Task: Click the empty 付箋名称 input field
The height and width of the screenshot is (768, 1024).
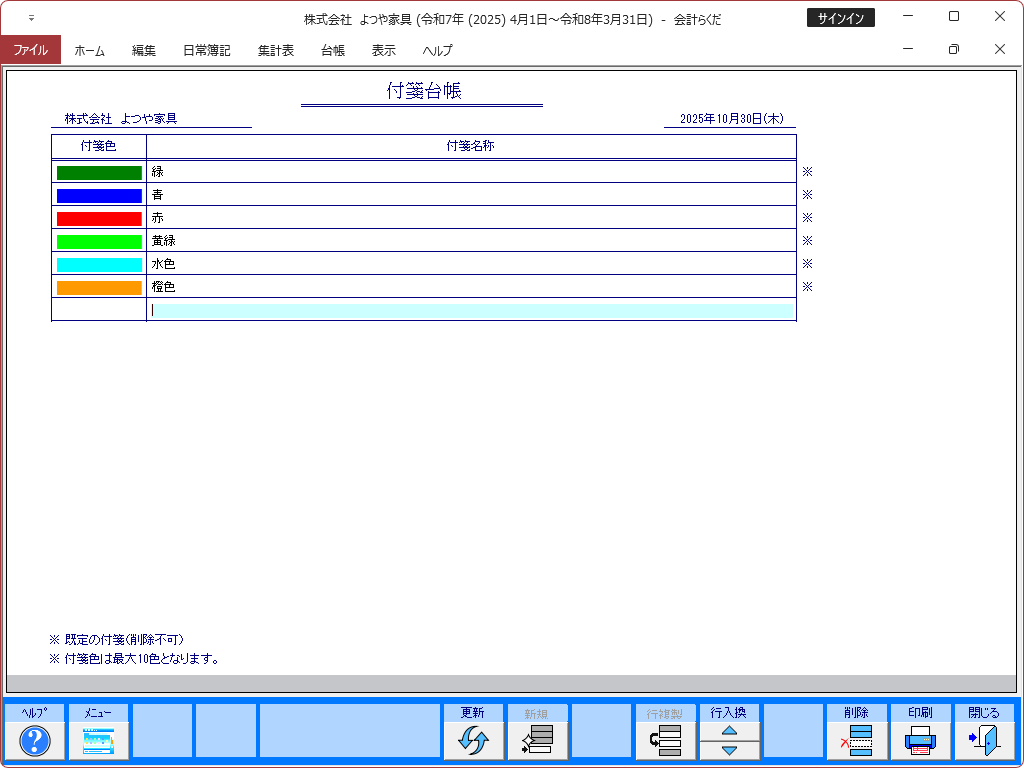Action: pos(471,311)
